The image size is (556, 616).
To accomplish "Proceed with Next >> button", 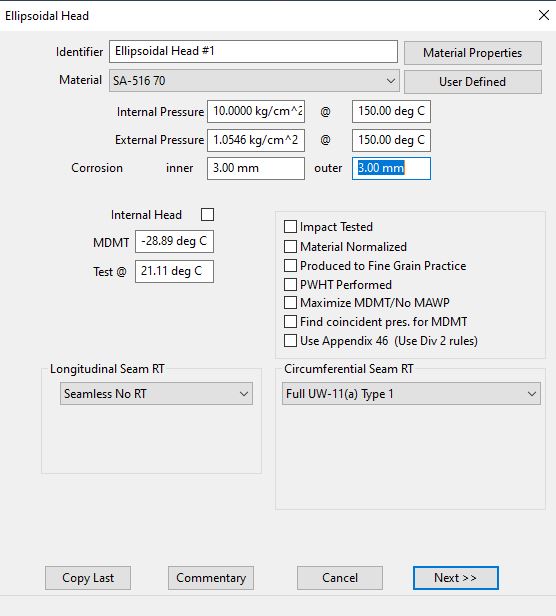I will click(456, 578).
